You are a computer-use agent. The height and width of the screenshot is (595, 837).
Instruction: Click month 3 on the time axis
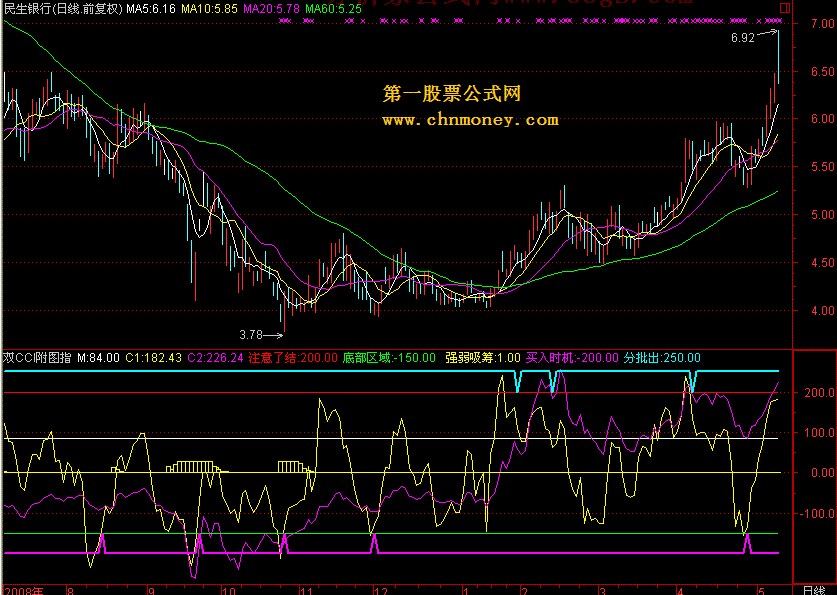(603, 591)
